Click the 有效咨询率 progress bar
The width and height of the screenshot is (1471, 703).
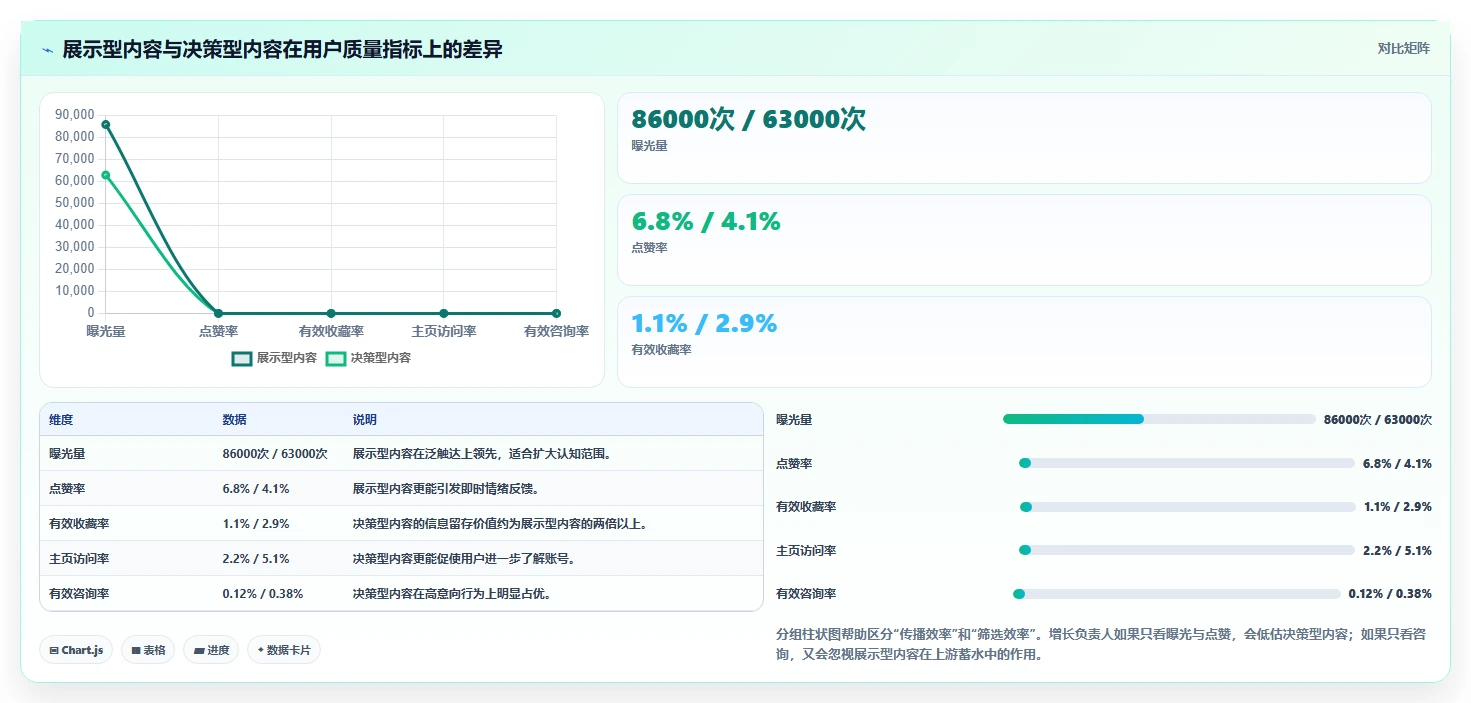point(1177,594)
